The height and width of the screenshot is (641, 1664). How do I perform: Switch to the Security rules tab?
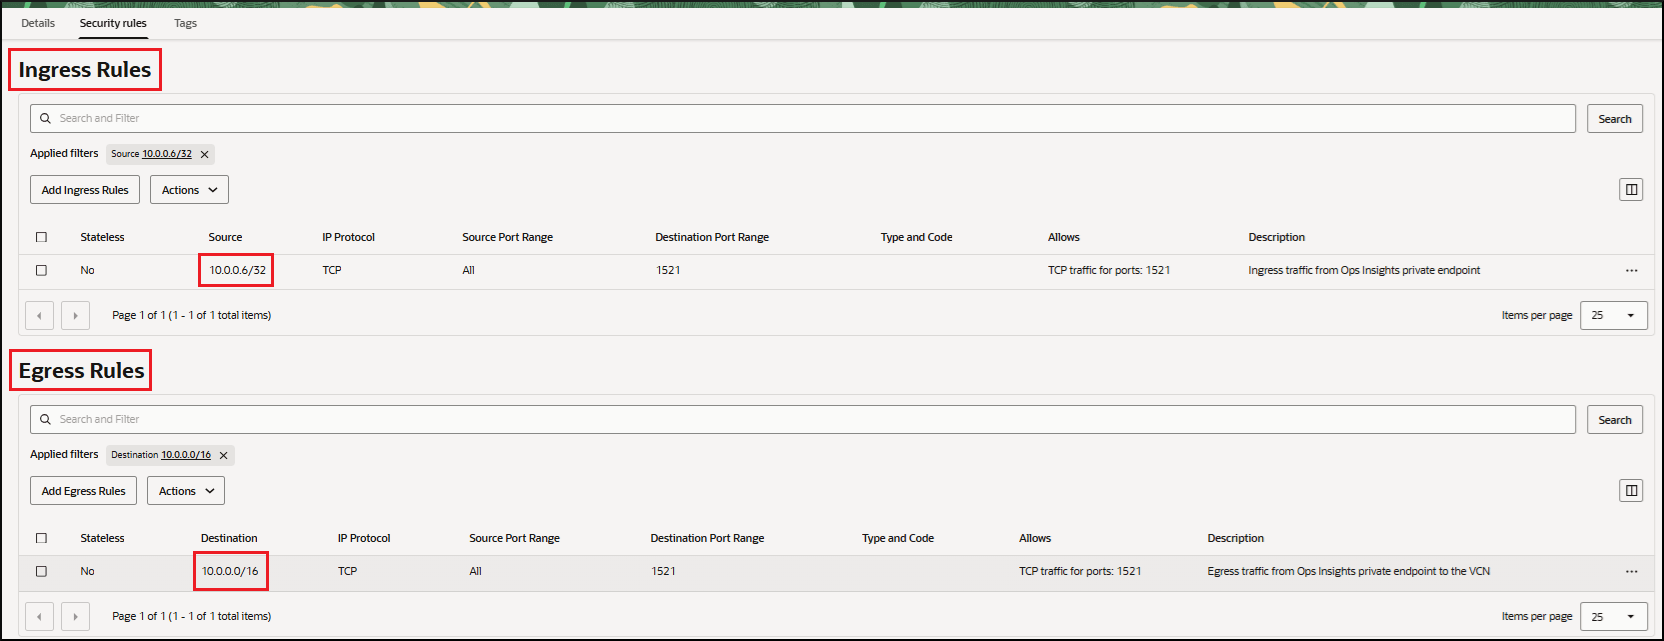point(113,23)
